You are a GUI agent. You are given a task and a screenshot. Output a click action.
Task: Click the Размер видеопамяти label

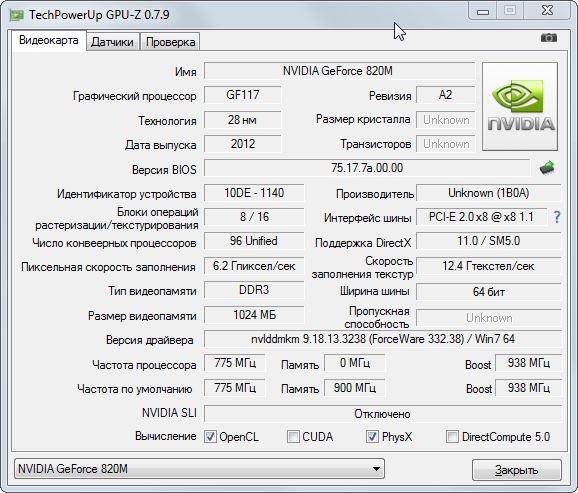[142, 316]
